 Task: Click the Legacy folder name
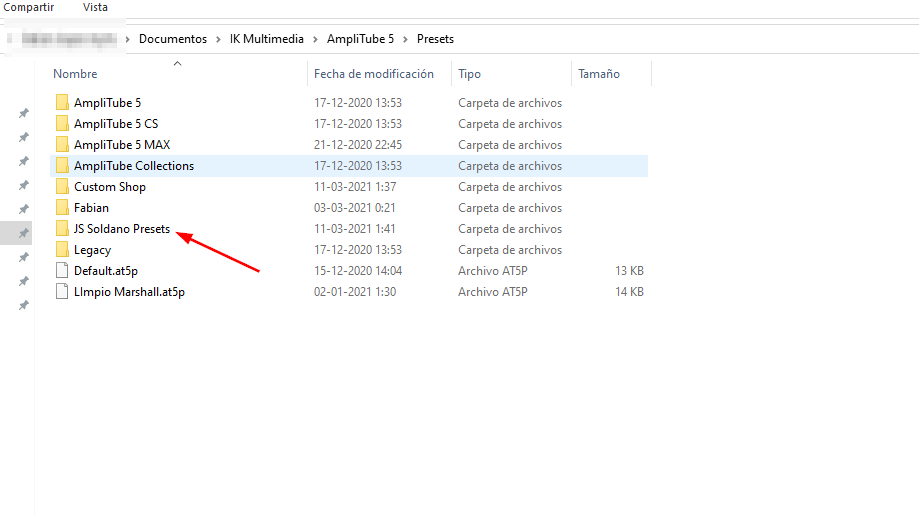point(92,250)
